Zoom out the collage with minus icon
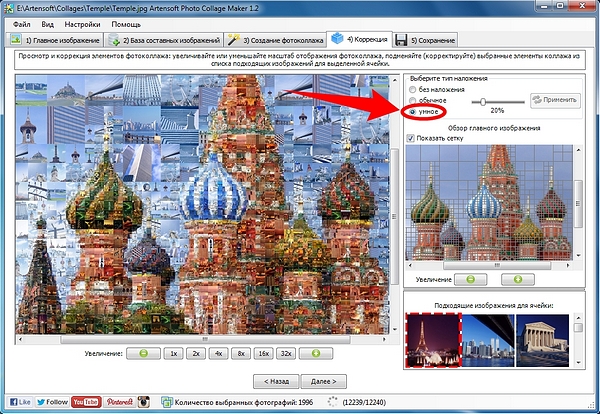This screenshot has width=600, height=414. [x=143, y=354]
